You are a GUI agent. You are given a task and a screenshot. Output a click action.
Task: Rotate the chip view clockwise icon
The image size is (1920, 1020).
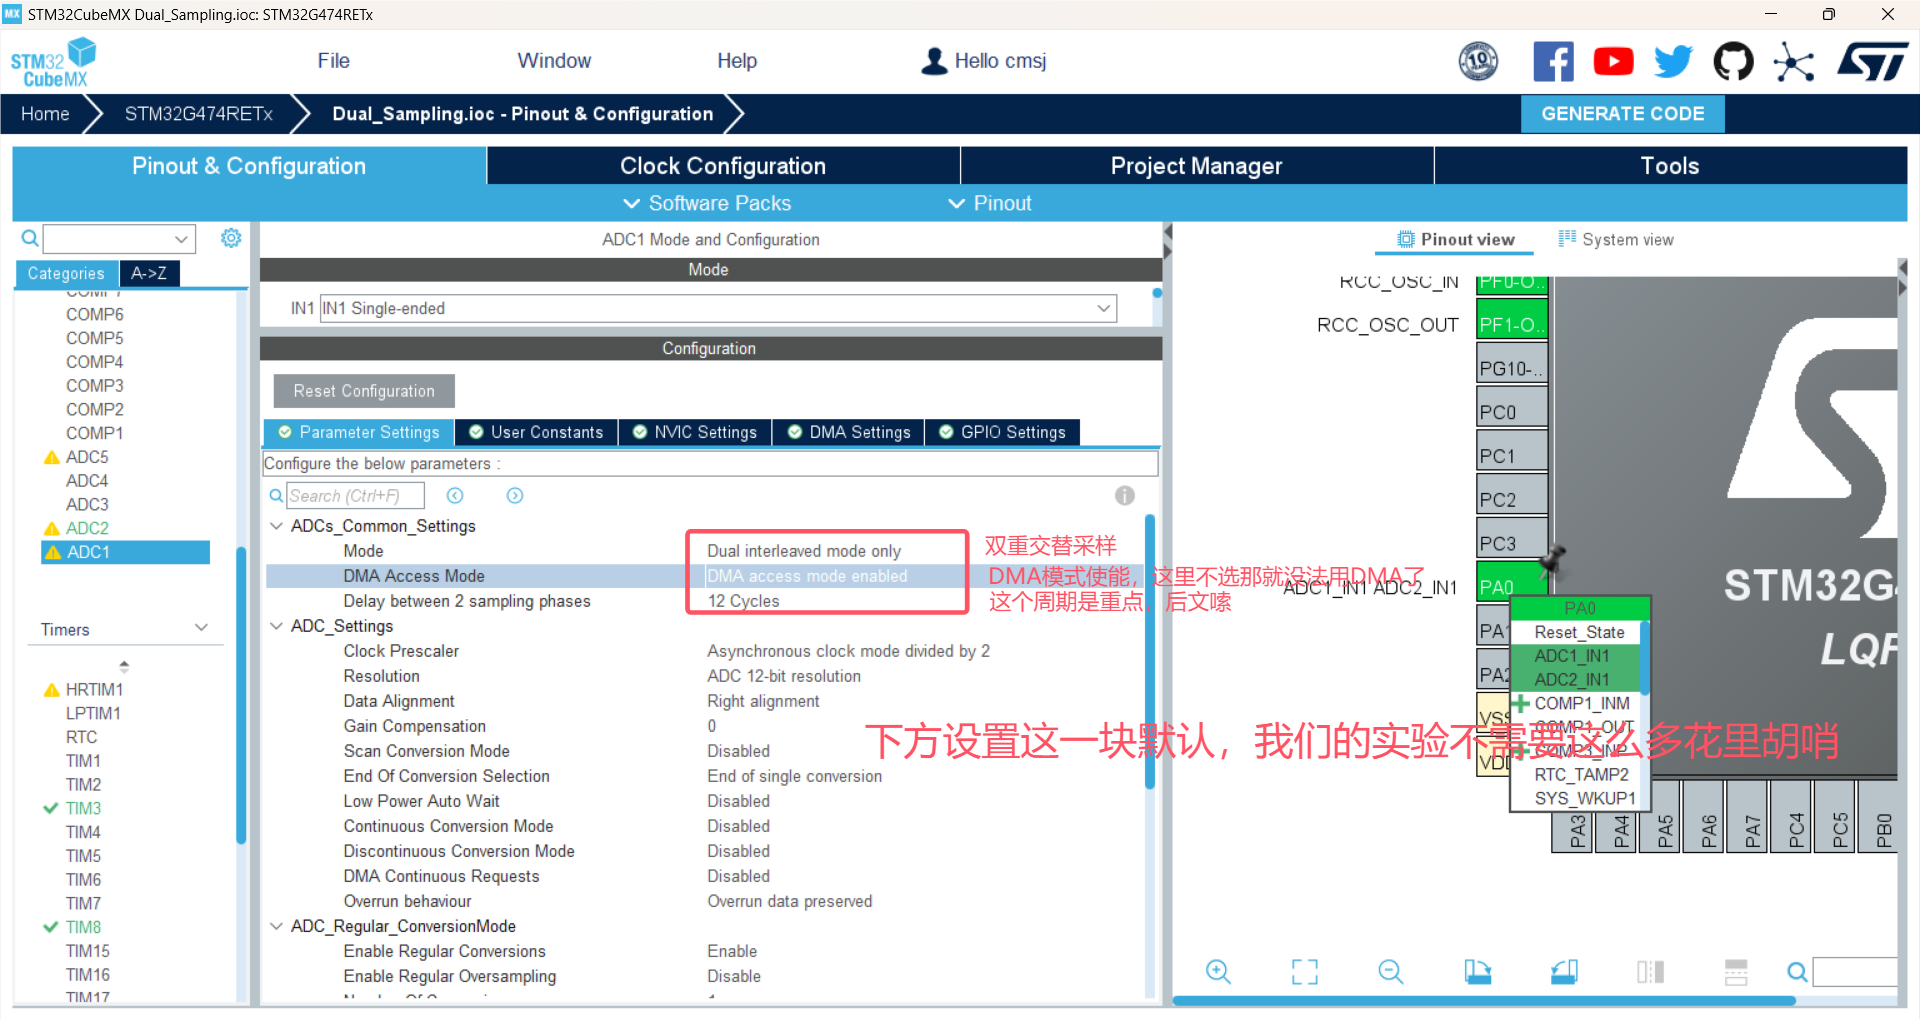pos(1478,972)
